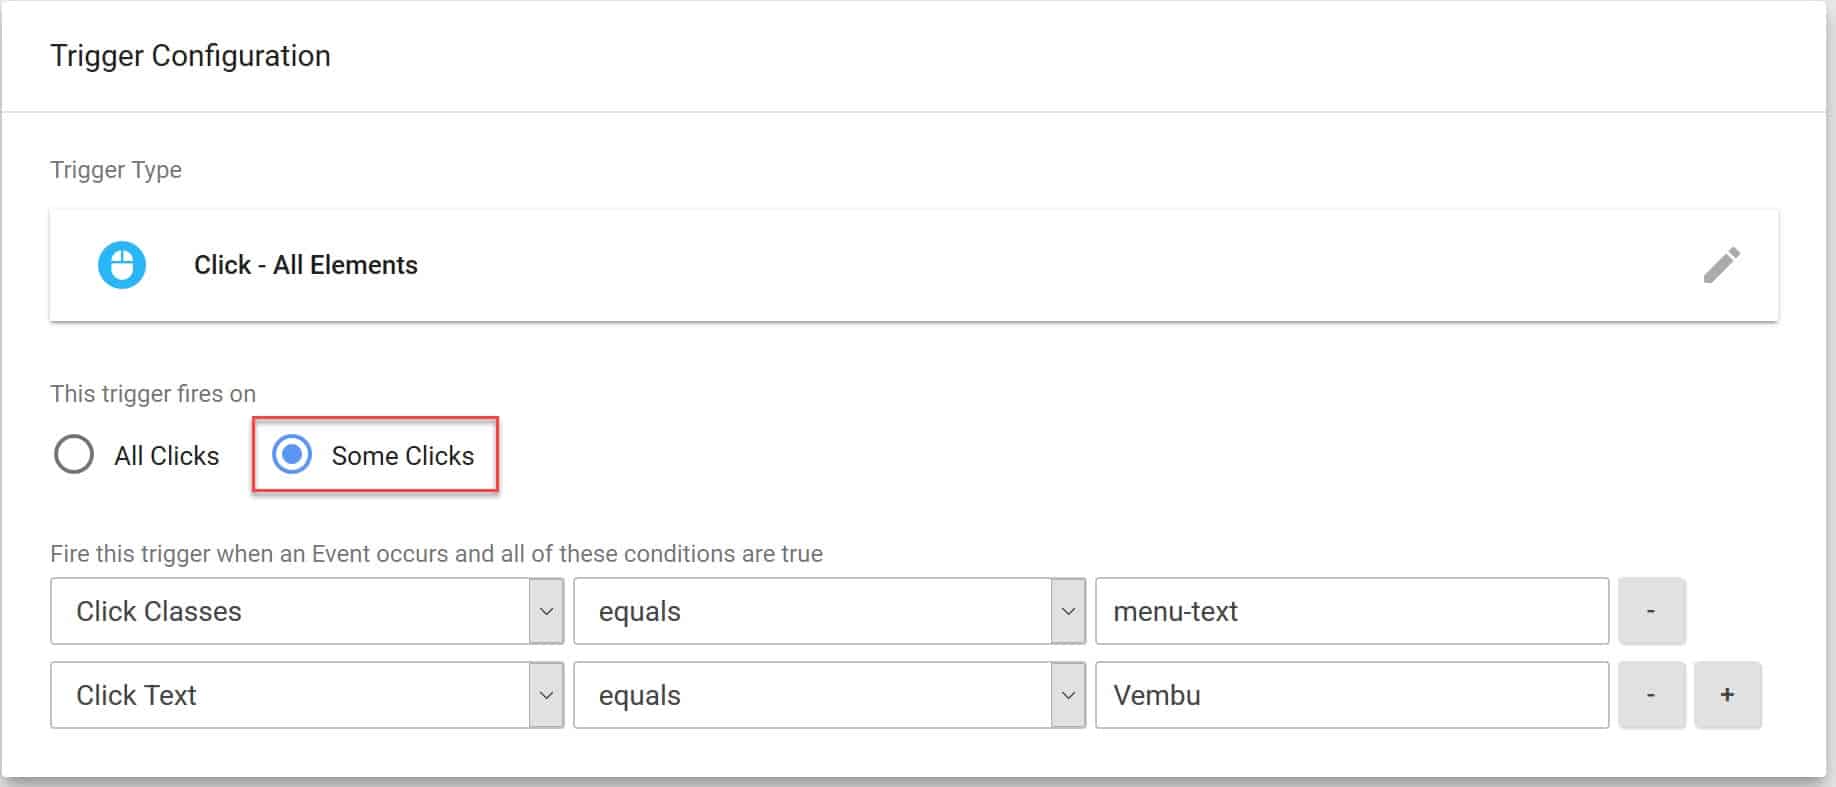The width and height of the screenshot is (1836, 787).
Task: Select the All Clicks radio button
Action: click(x=74, y=455)
